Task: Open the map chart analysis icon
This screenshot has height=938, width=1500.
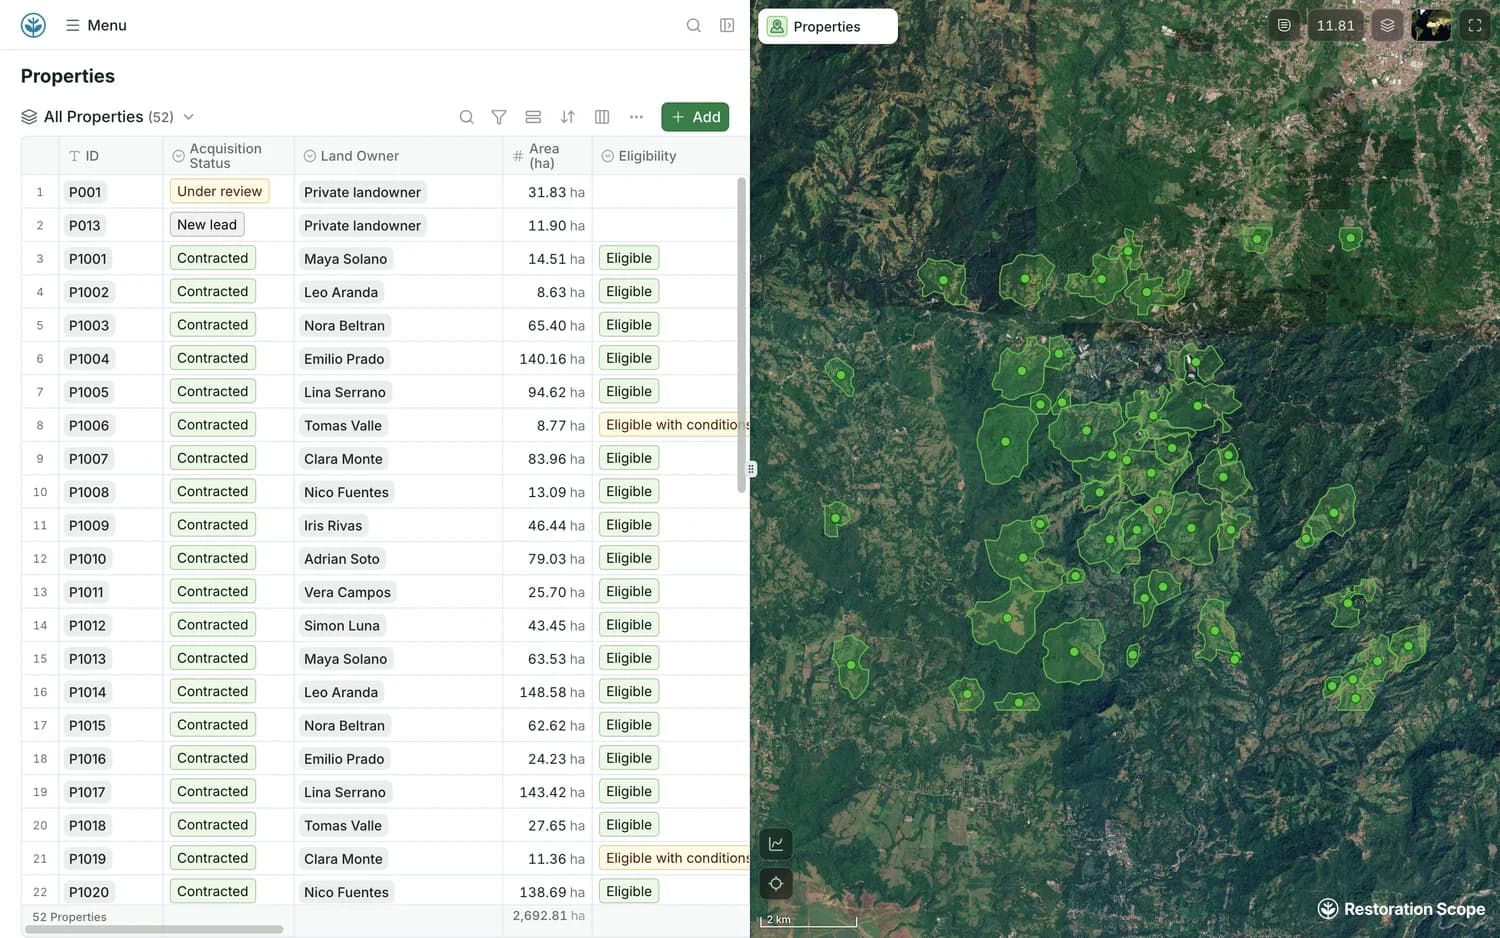Action: (776, 844)
